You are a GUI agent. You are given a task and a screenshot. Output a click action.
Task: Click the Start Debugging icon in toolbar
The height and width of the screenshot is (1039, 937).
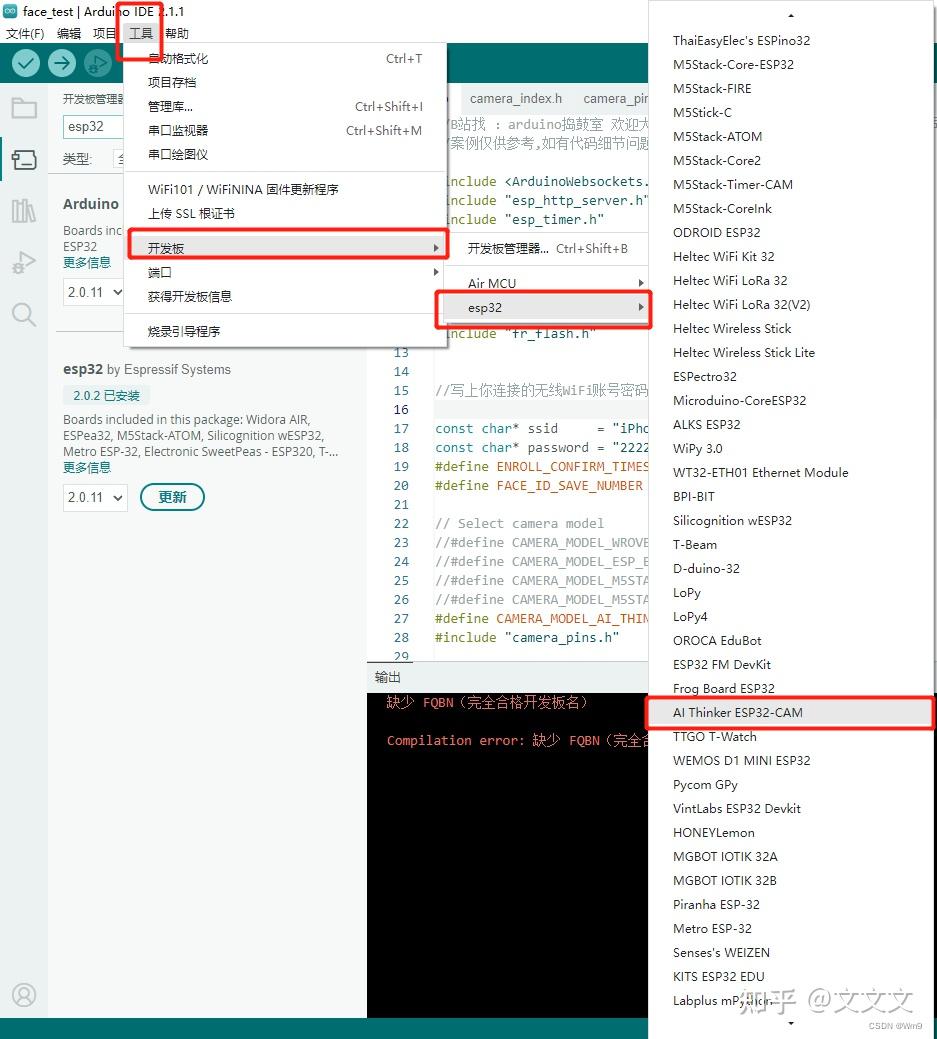[x=97, y=63]
